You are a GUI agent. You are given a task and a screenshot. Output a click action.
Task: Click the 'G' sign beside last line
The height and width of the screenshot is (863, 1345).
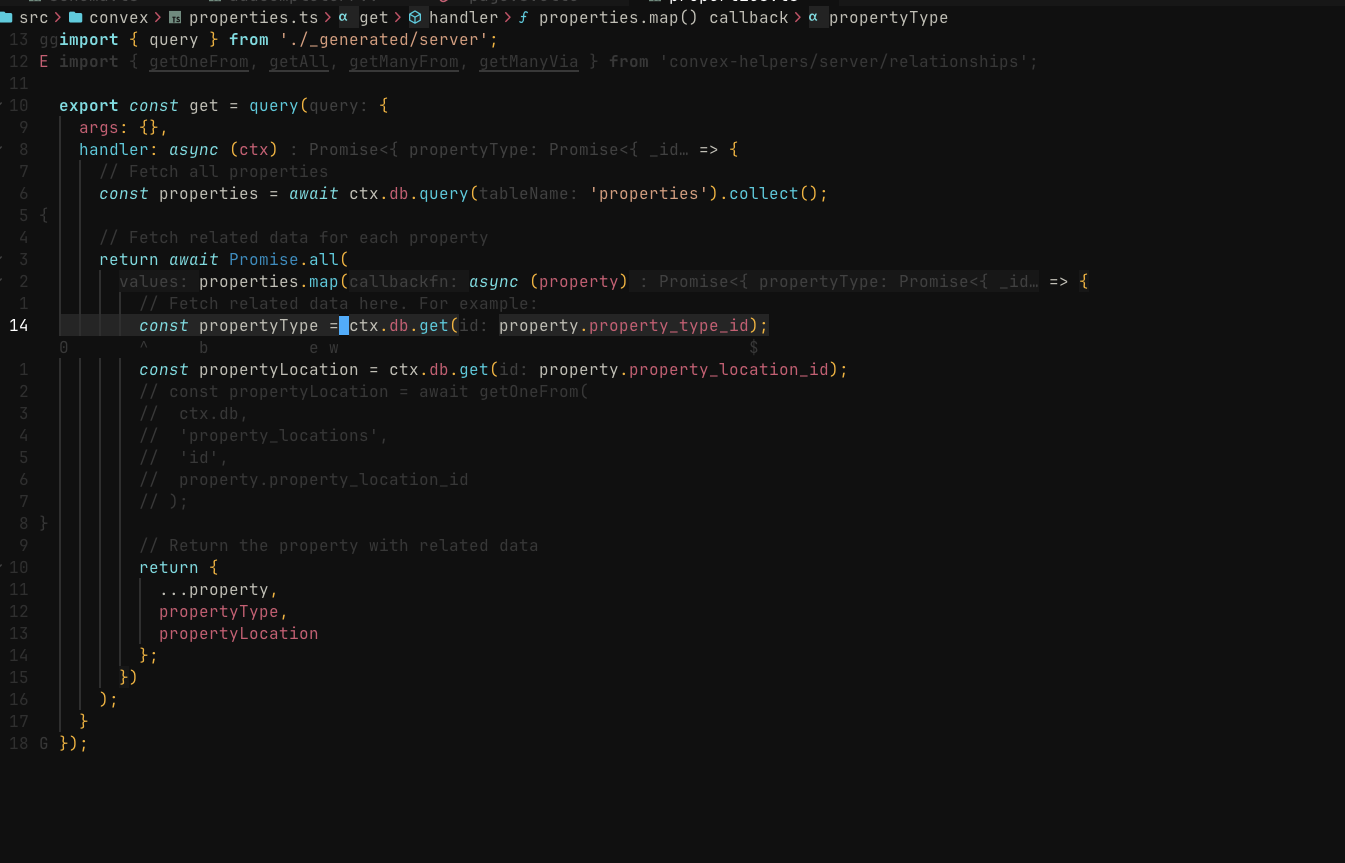pyautogui.click(x=44, y=744)
